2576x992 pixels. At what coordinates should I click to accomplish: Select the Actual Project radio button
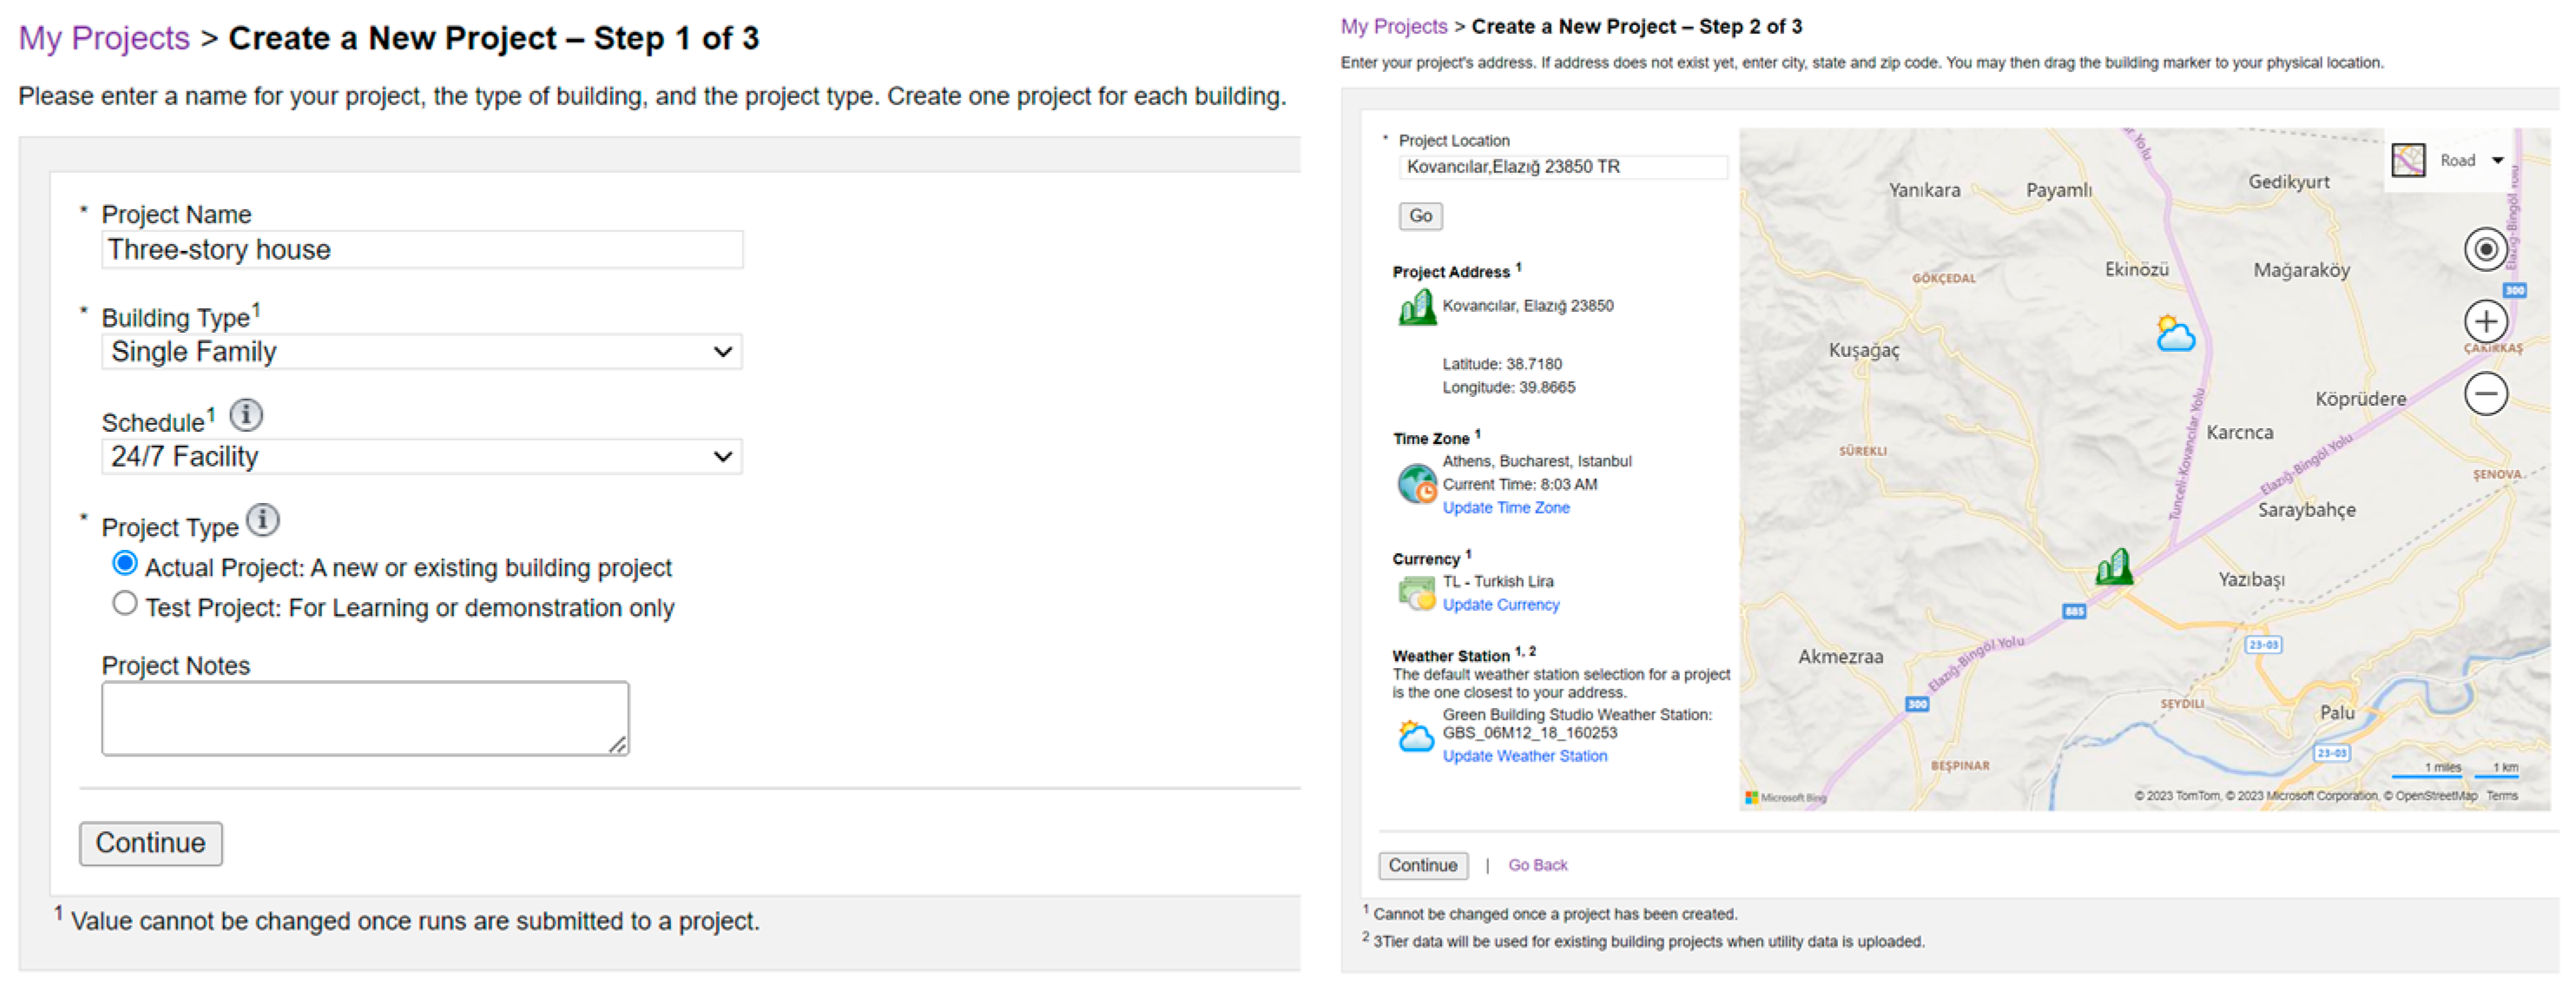pos(125,564)
